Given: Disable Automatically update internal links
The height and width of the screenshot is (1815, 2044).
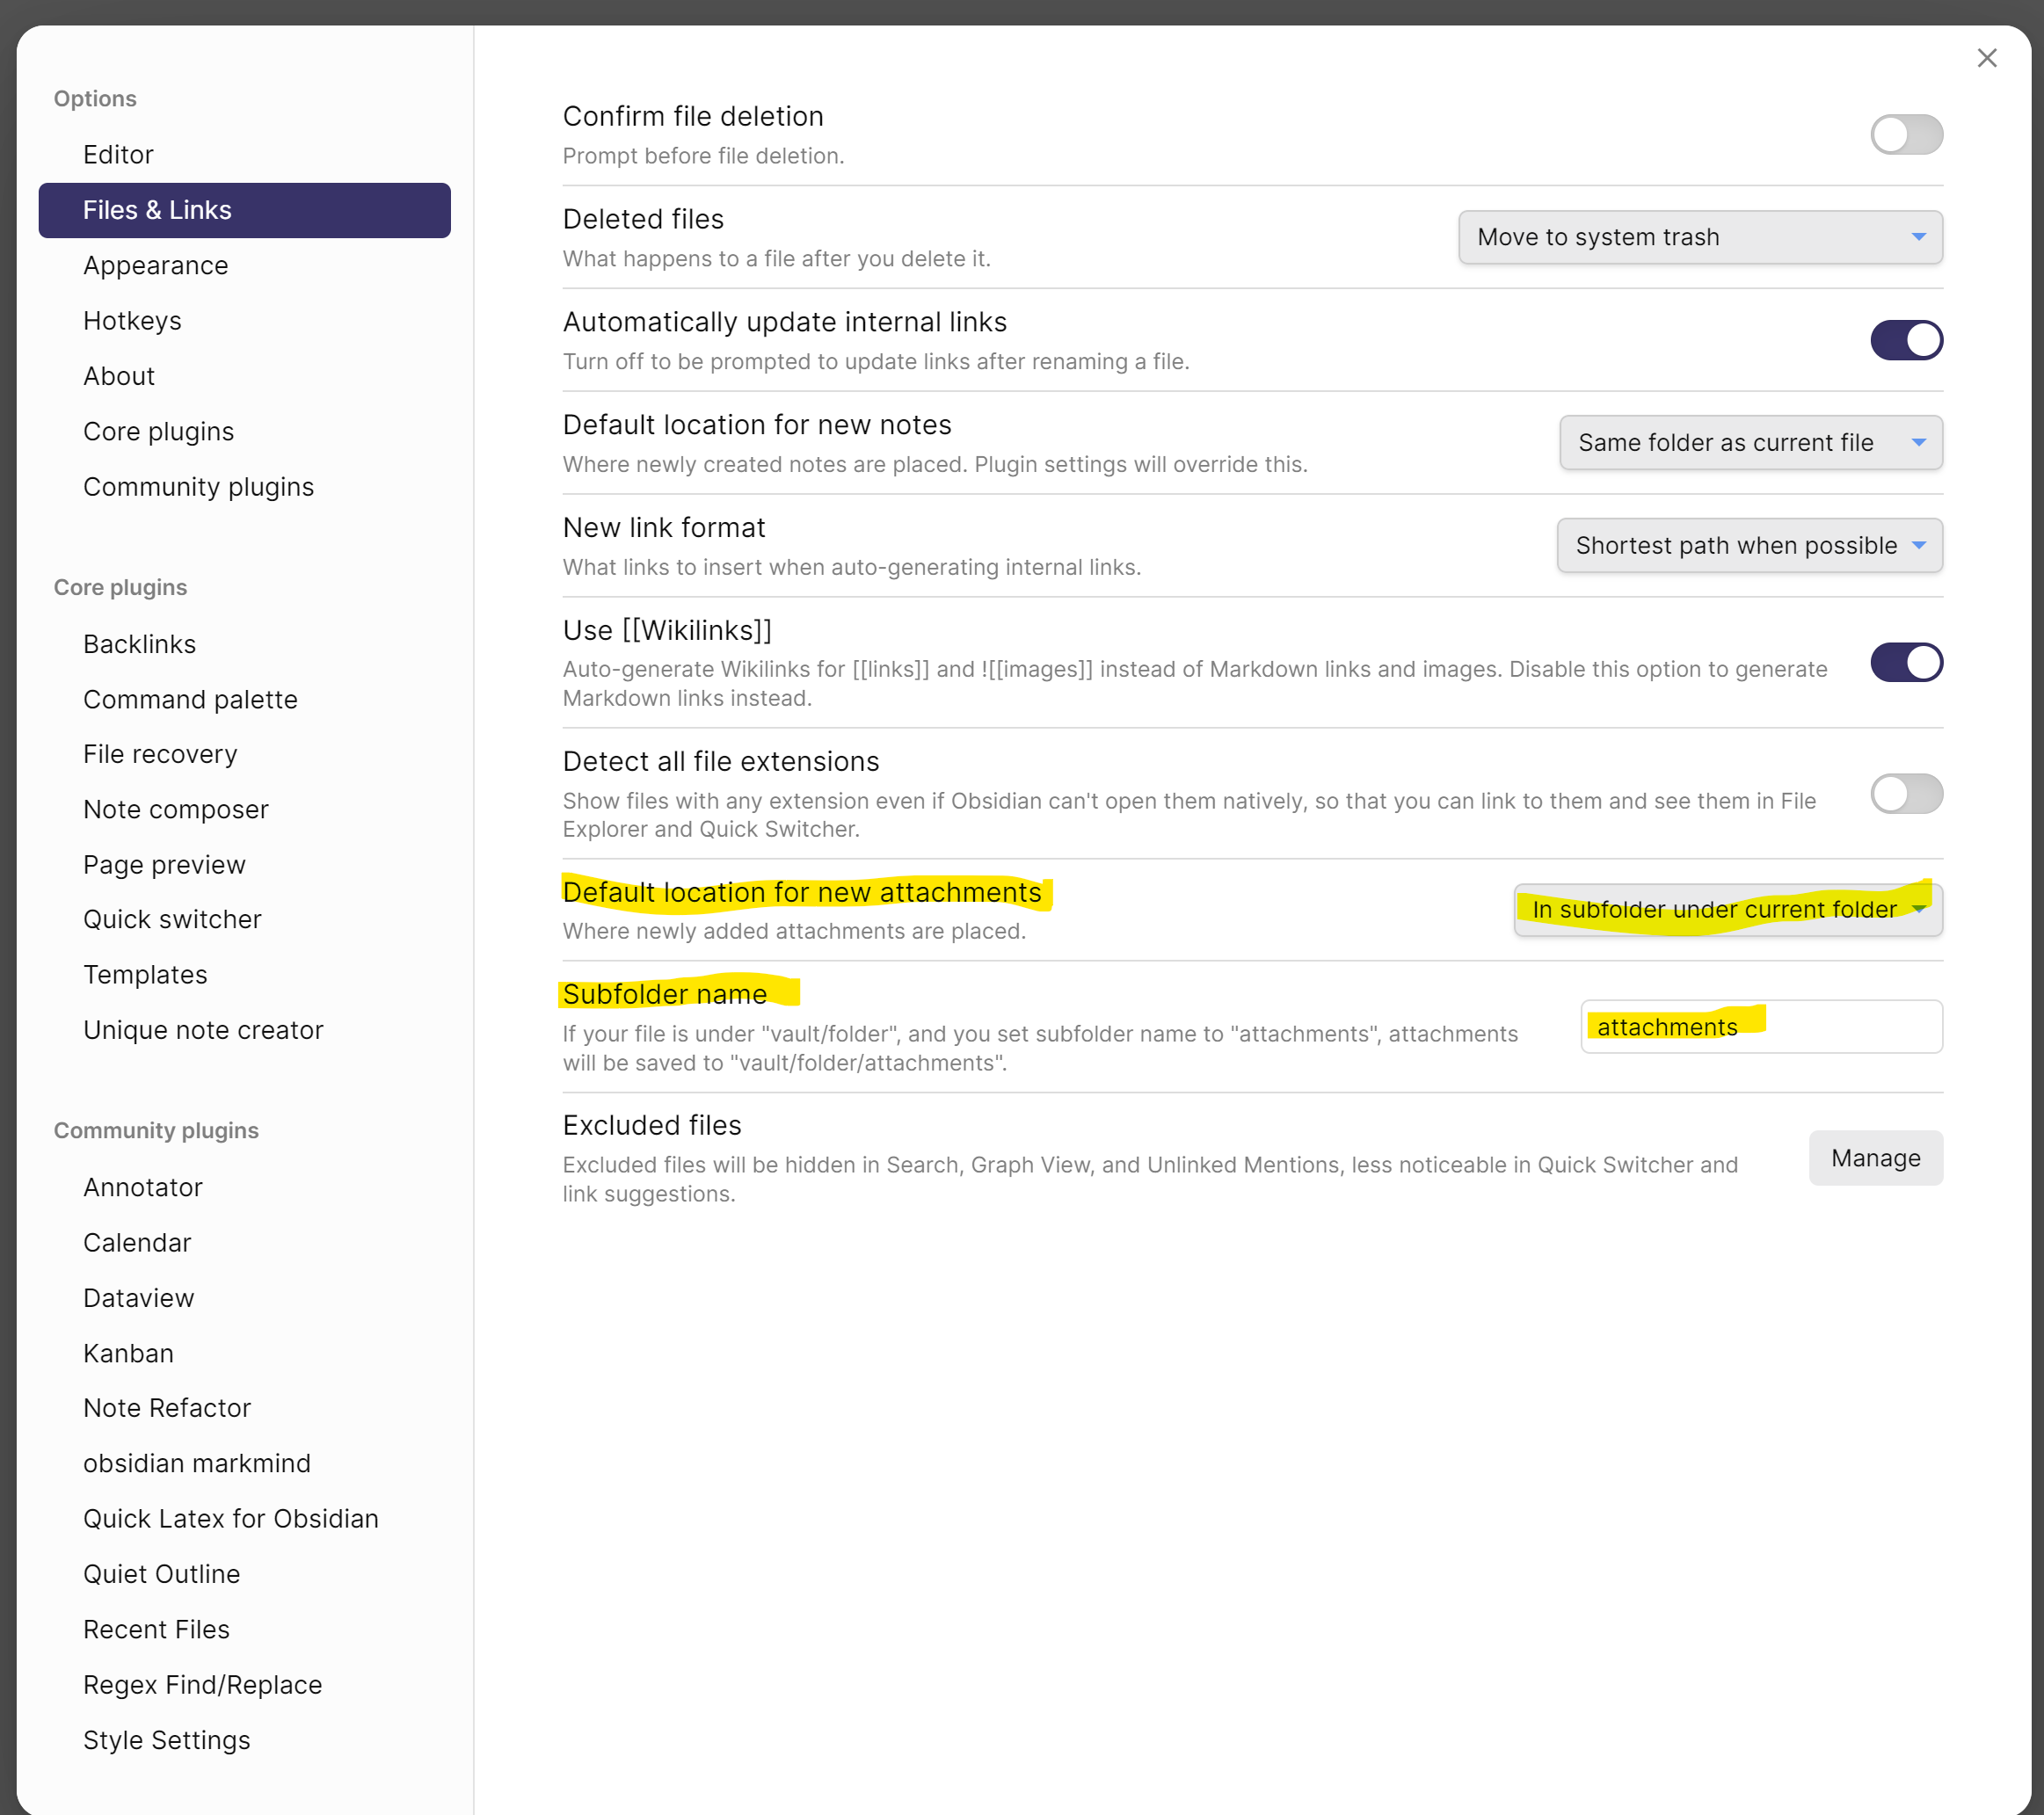Looking at the screenshot, I should pos(1906,340).
